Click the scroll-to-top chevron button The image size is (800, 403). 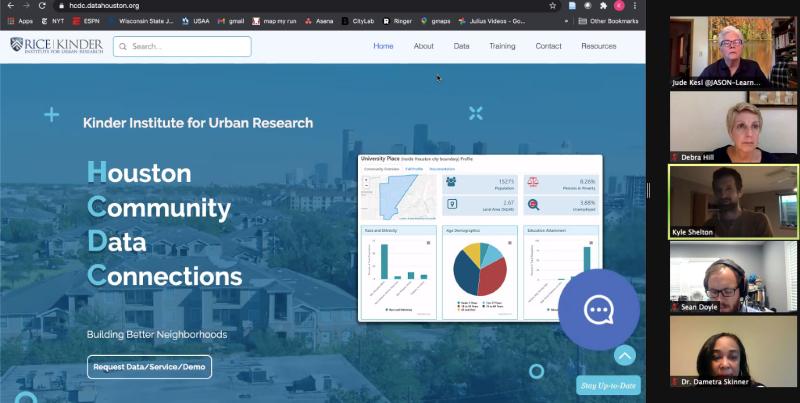coord(624,355)
